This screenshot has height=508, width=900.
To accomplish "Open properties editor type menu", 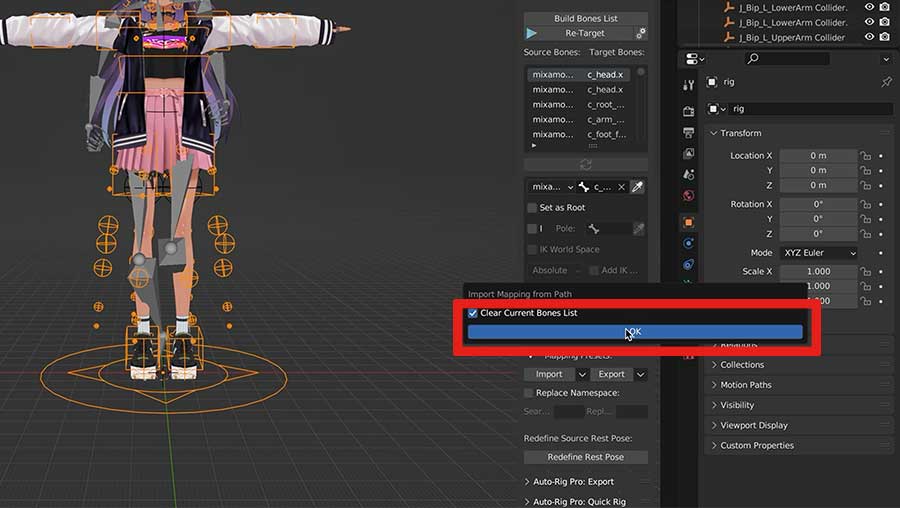I will pos(695,59).
